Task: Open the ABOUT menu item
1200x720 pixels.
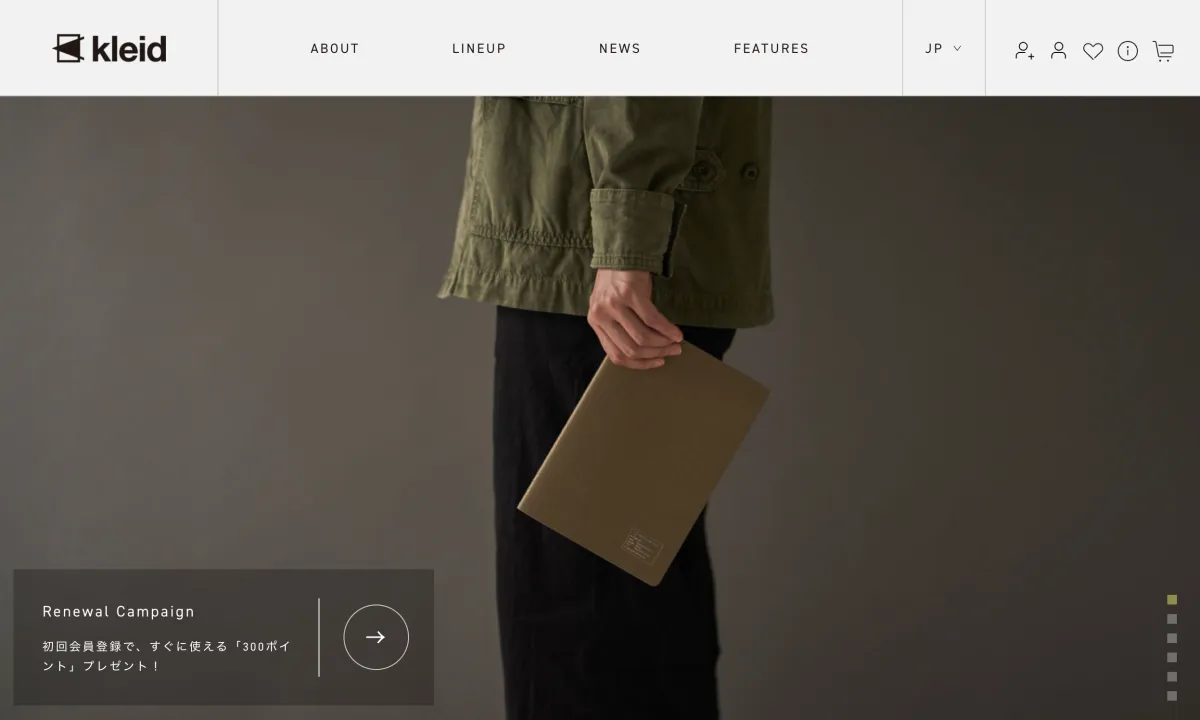Action: [x=335, y=48]
